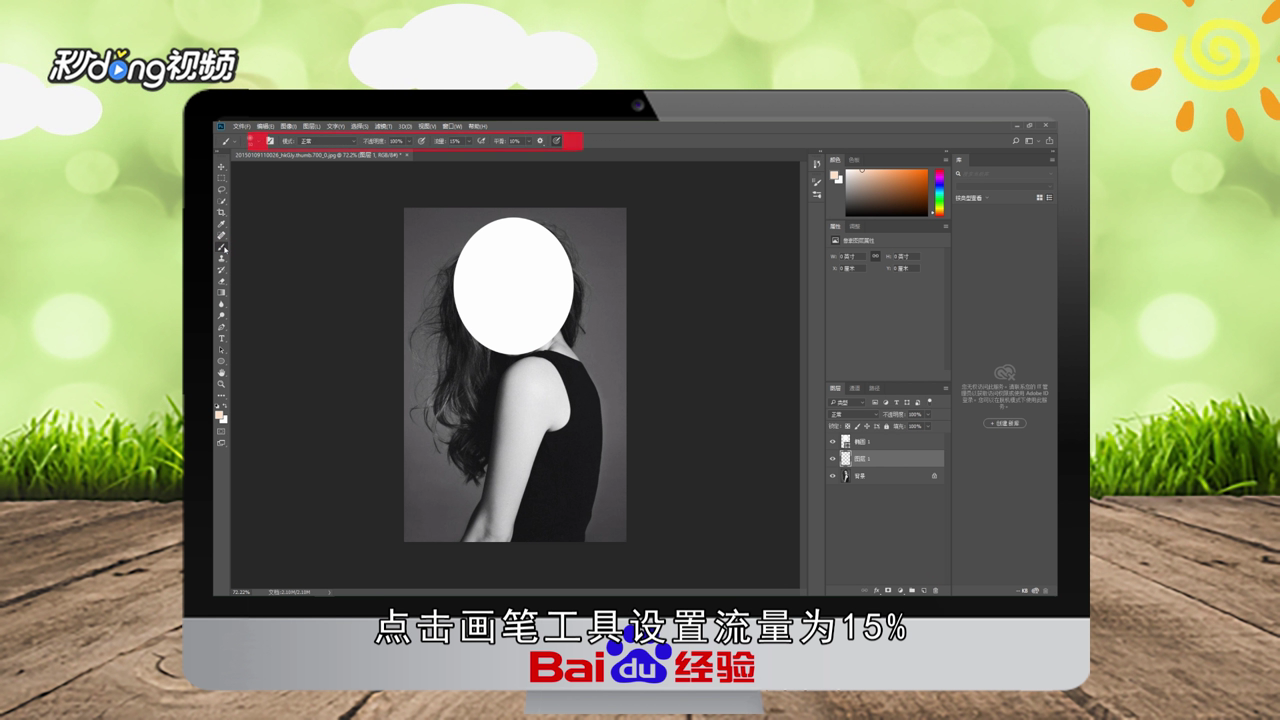Open the flow 15% dropdown arrow
The width and height of the screenshot is (1280, 720).
(x=470, y=141)
